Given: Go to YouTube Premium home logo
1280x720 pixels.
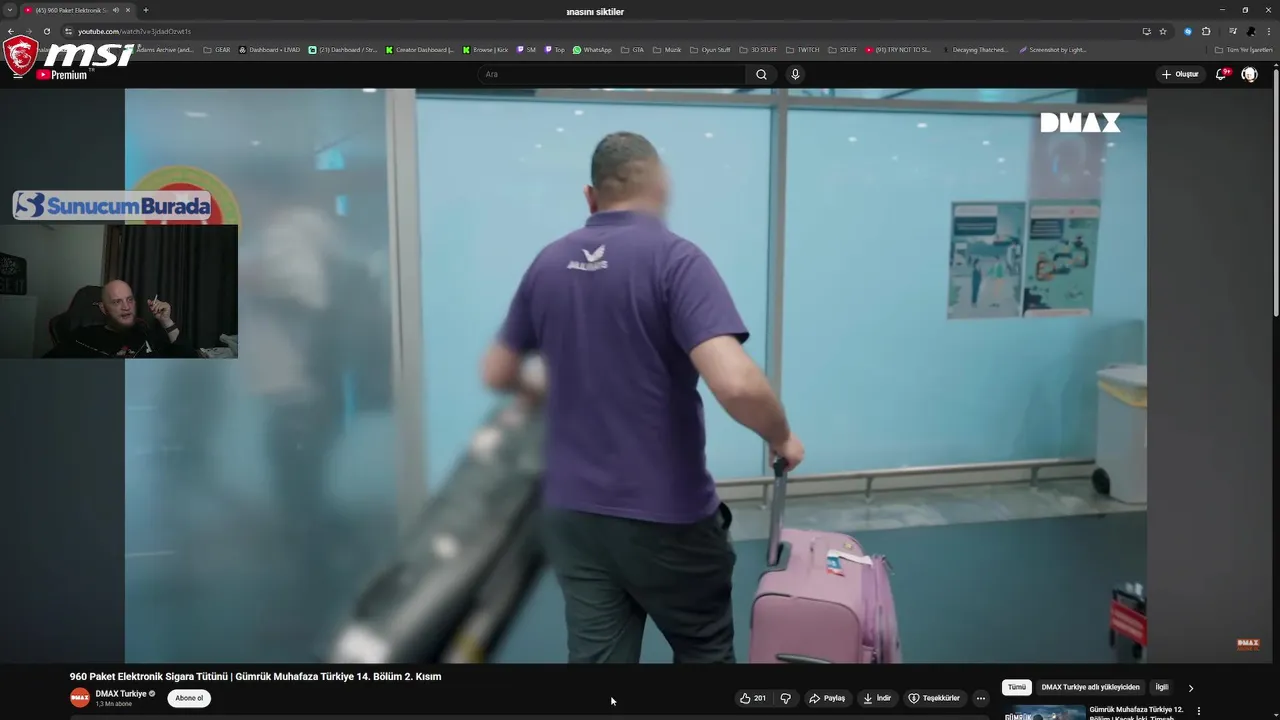Looking at the screenshot, I should click(62, 74).
